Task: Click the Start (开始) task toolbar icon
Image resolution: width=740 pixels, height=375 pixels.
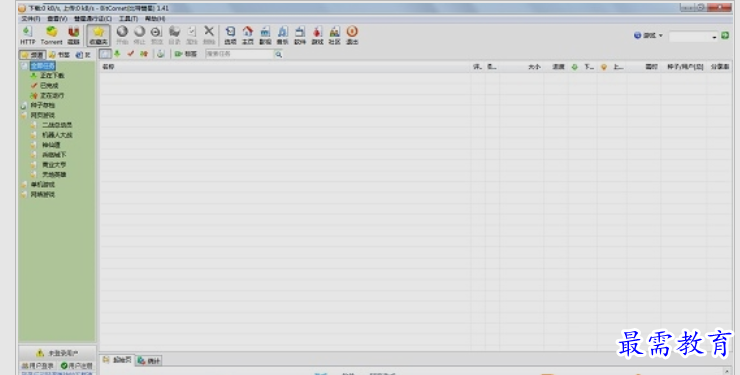Action: 122,35
